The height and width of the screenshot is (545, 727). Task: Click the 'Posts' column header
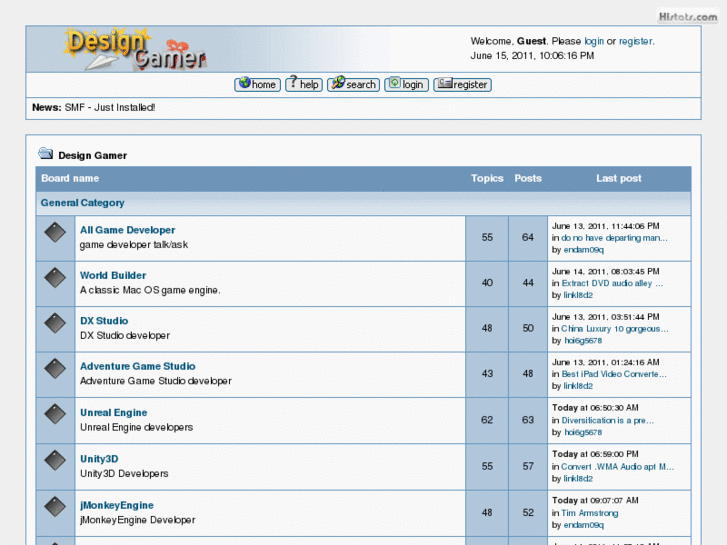528,179
